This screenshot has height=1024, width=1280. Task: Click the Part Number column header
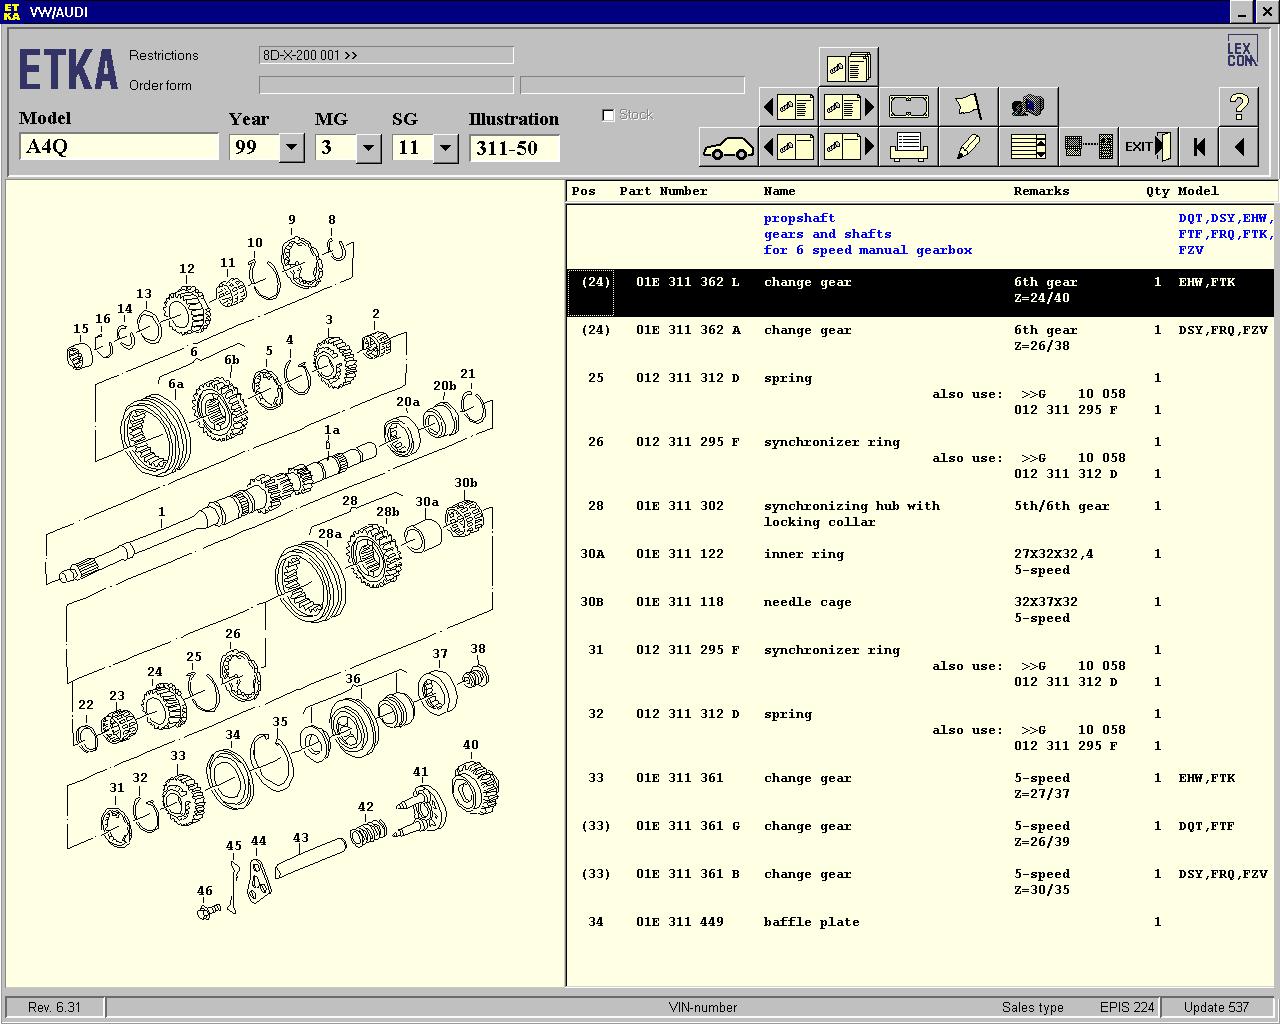(663, 191)
